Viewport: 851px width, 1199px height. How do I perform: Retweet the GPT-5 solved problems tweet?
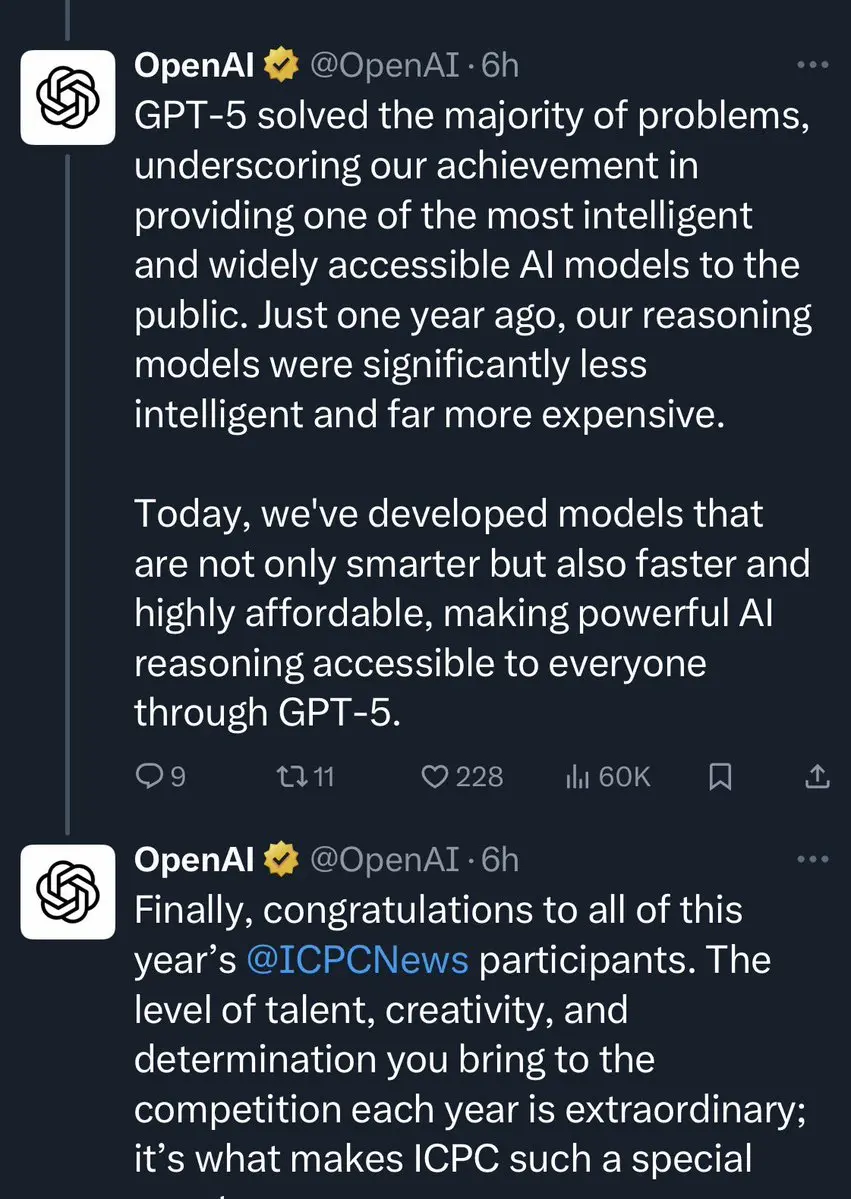[304, 777]
